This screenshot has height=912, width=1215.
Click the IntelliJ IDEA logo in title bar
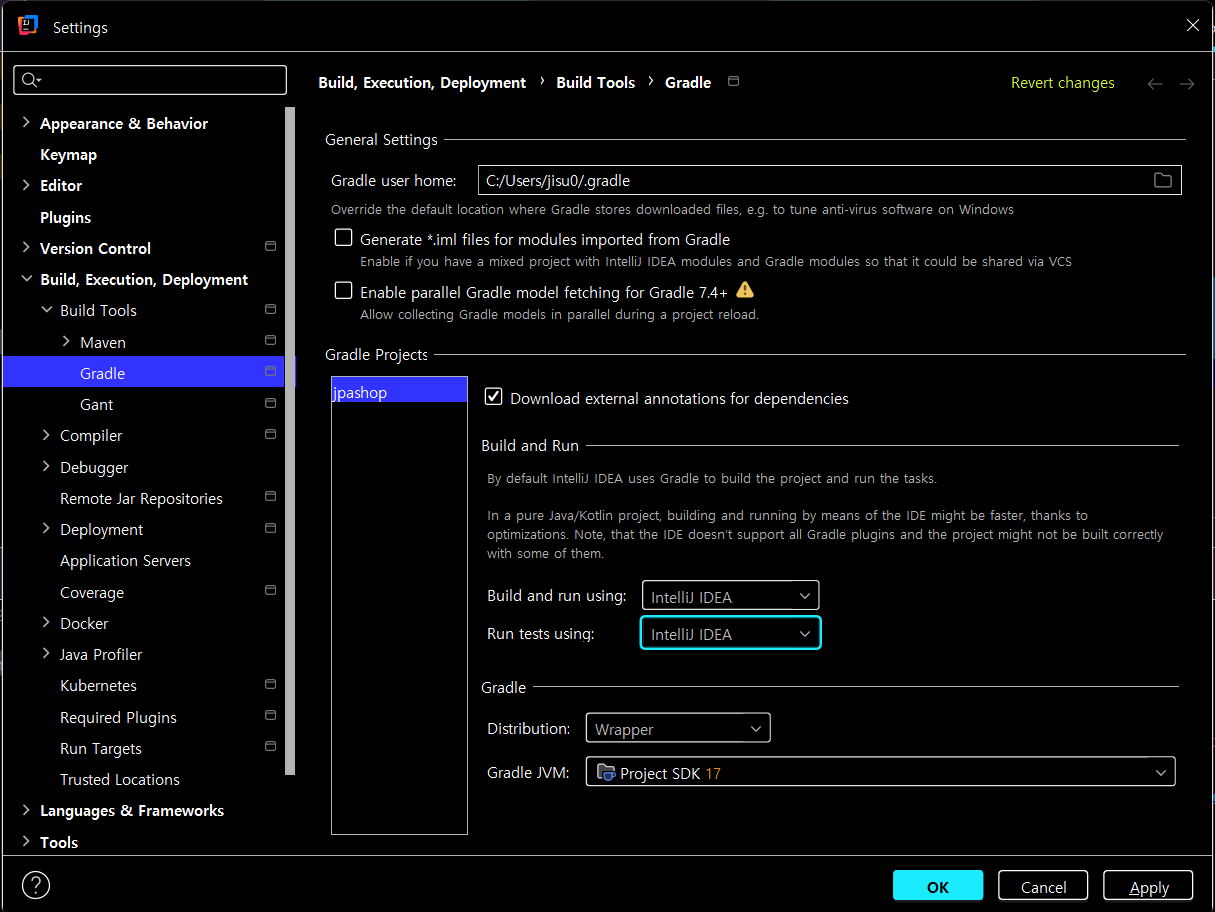click(28, 26)
